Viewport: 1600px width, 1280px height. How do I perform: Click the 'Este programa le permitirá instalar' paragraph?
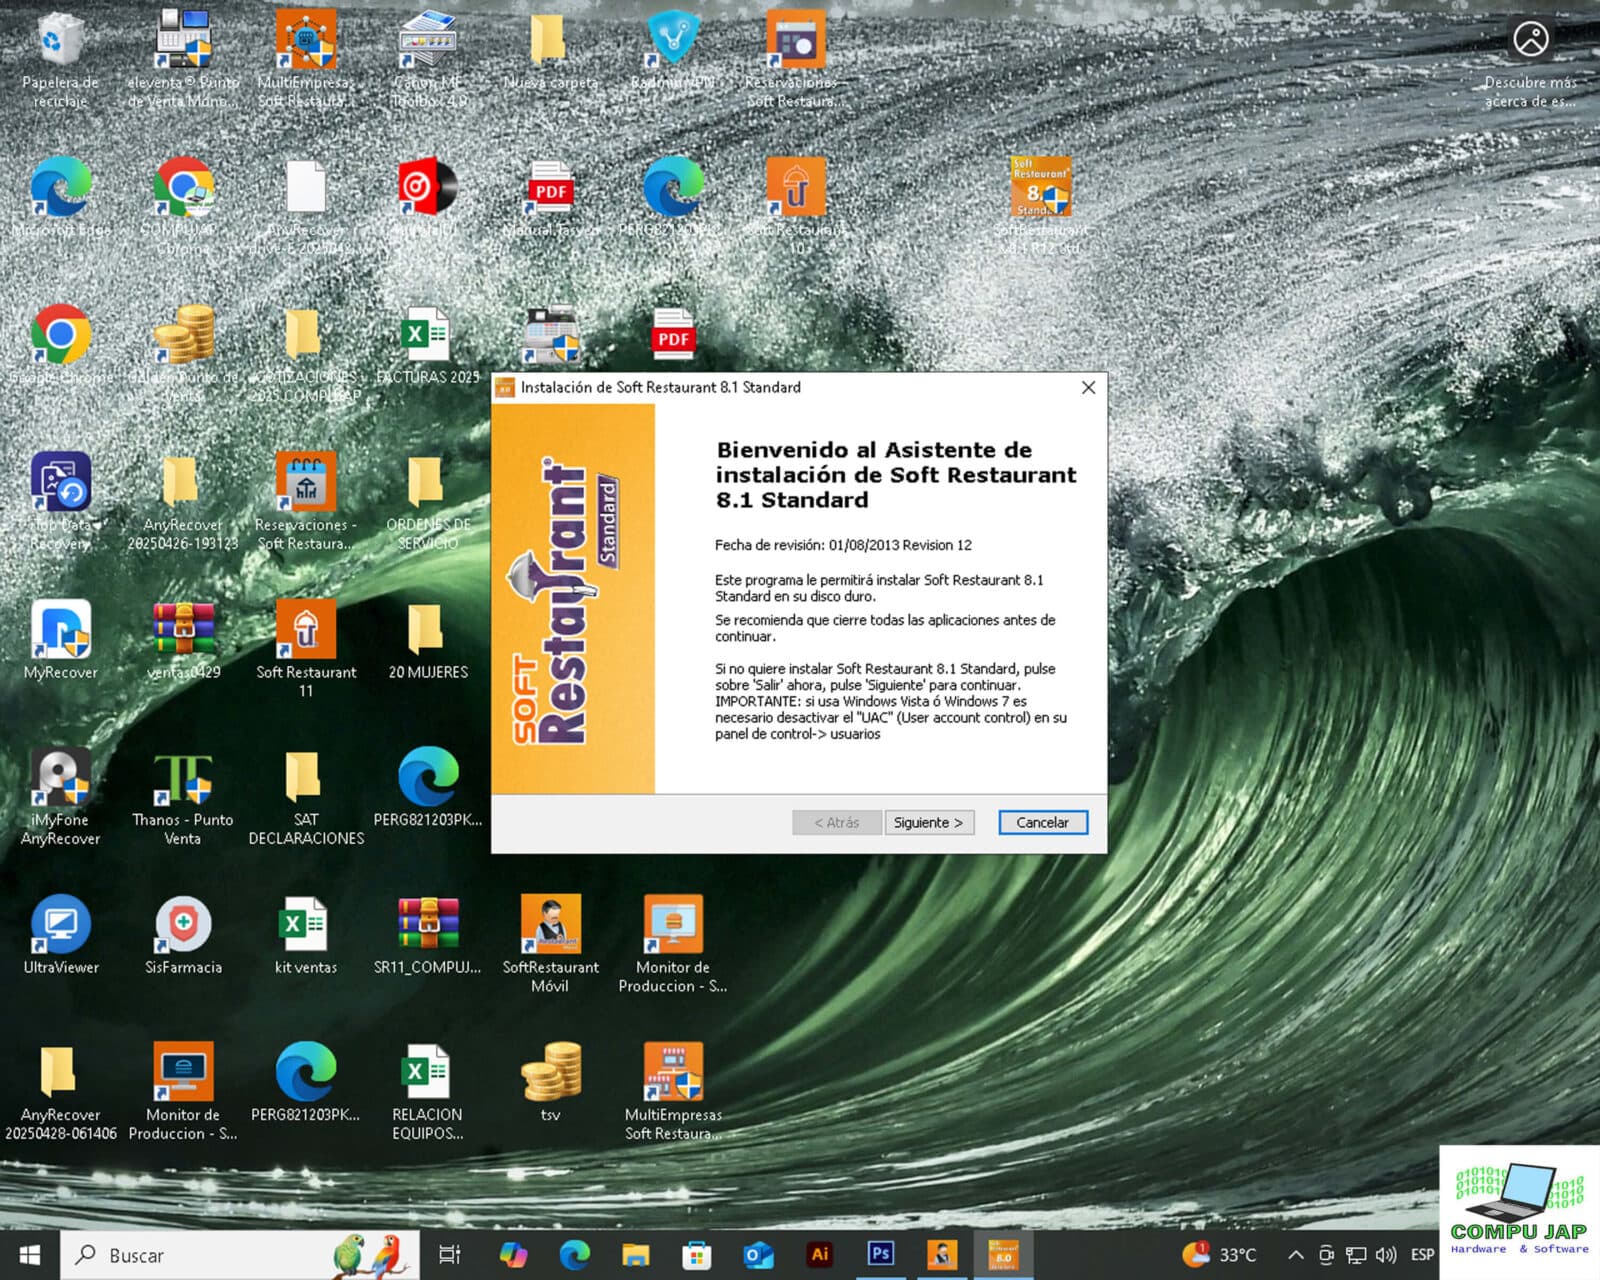pyautogui.click(x=879, y=588)
